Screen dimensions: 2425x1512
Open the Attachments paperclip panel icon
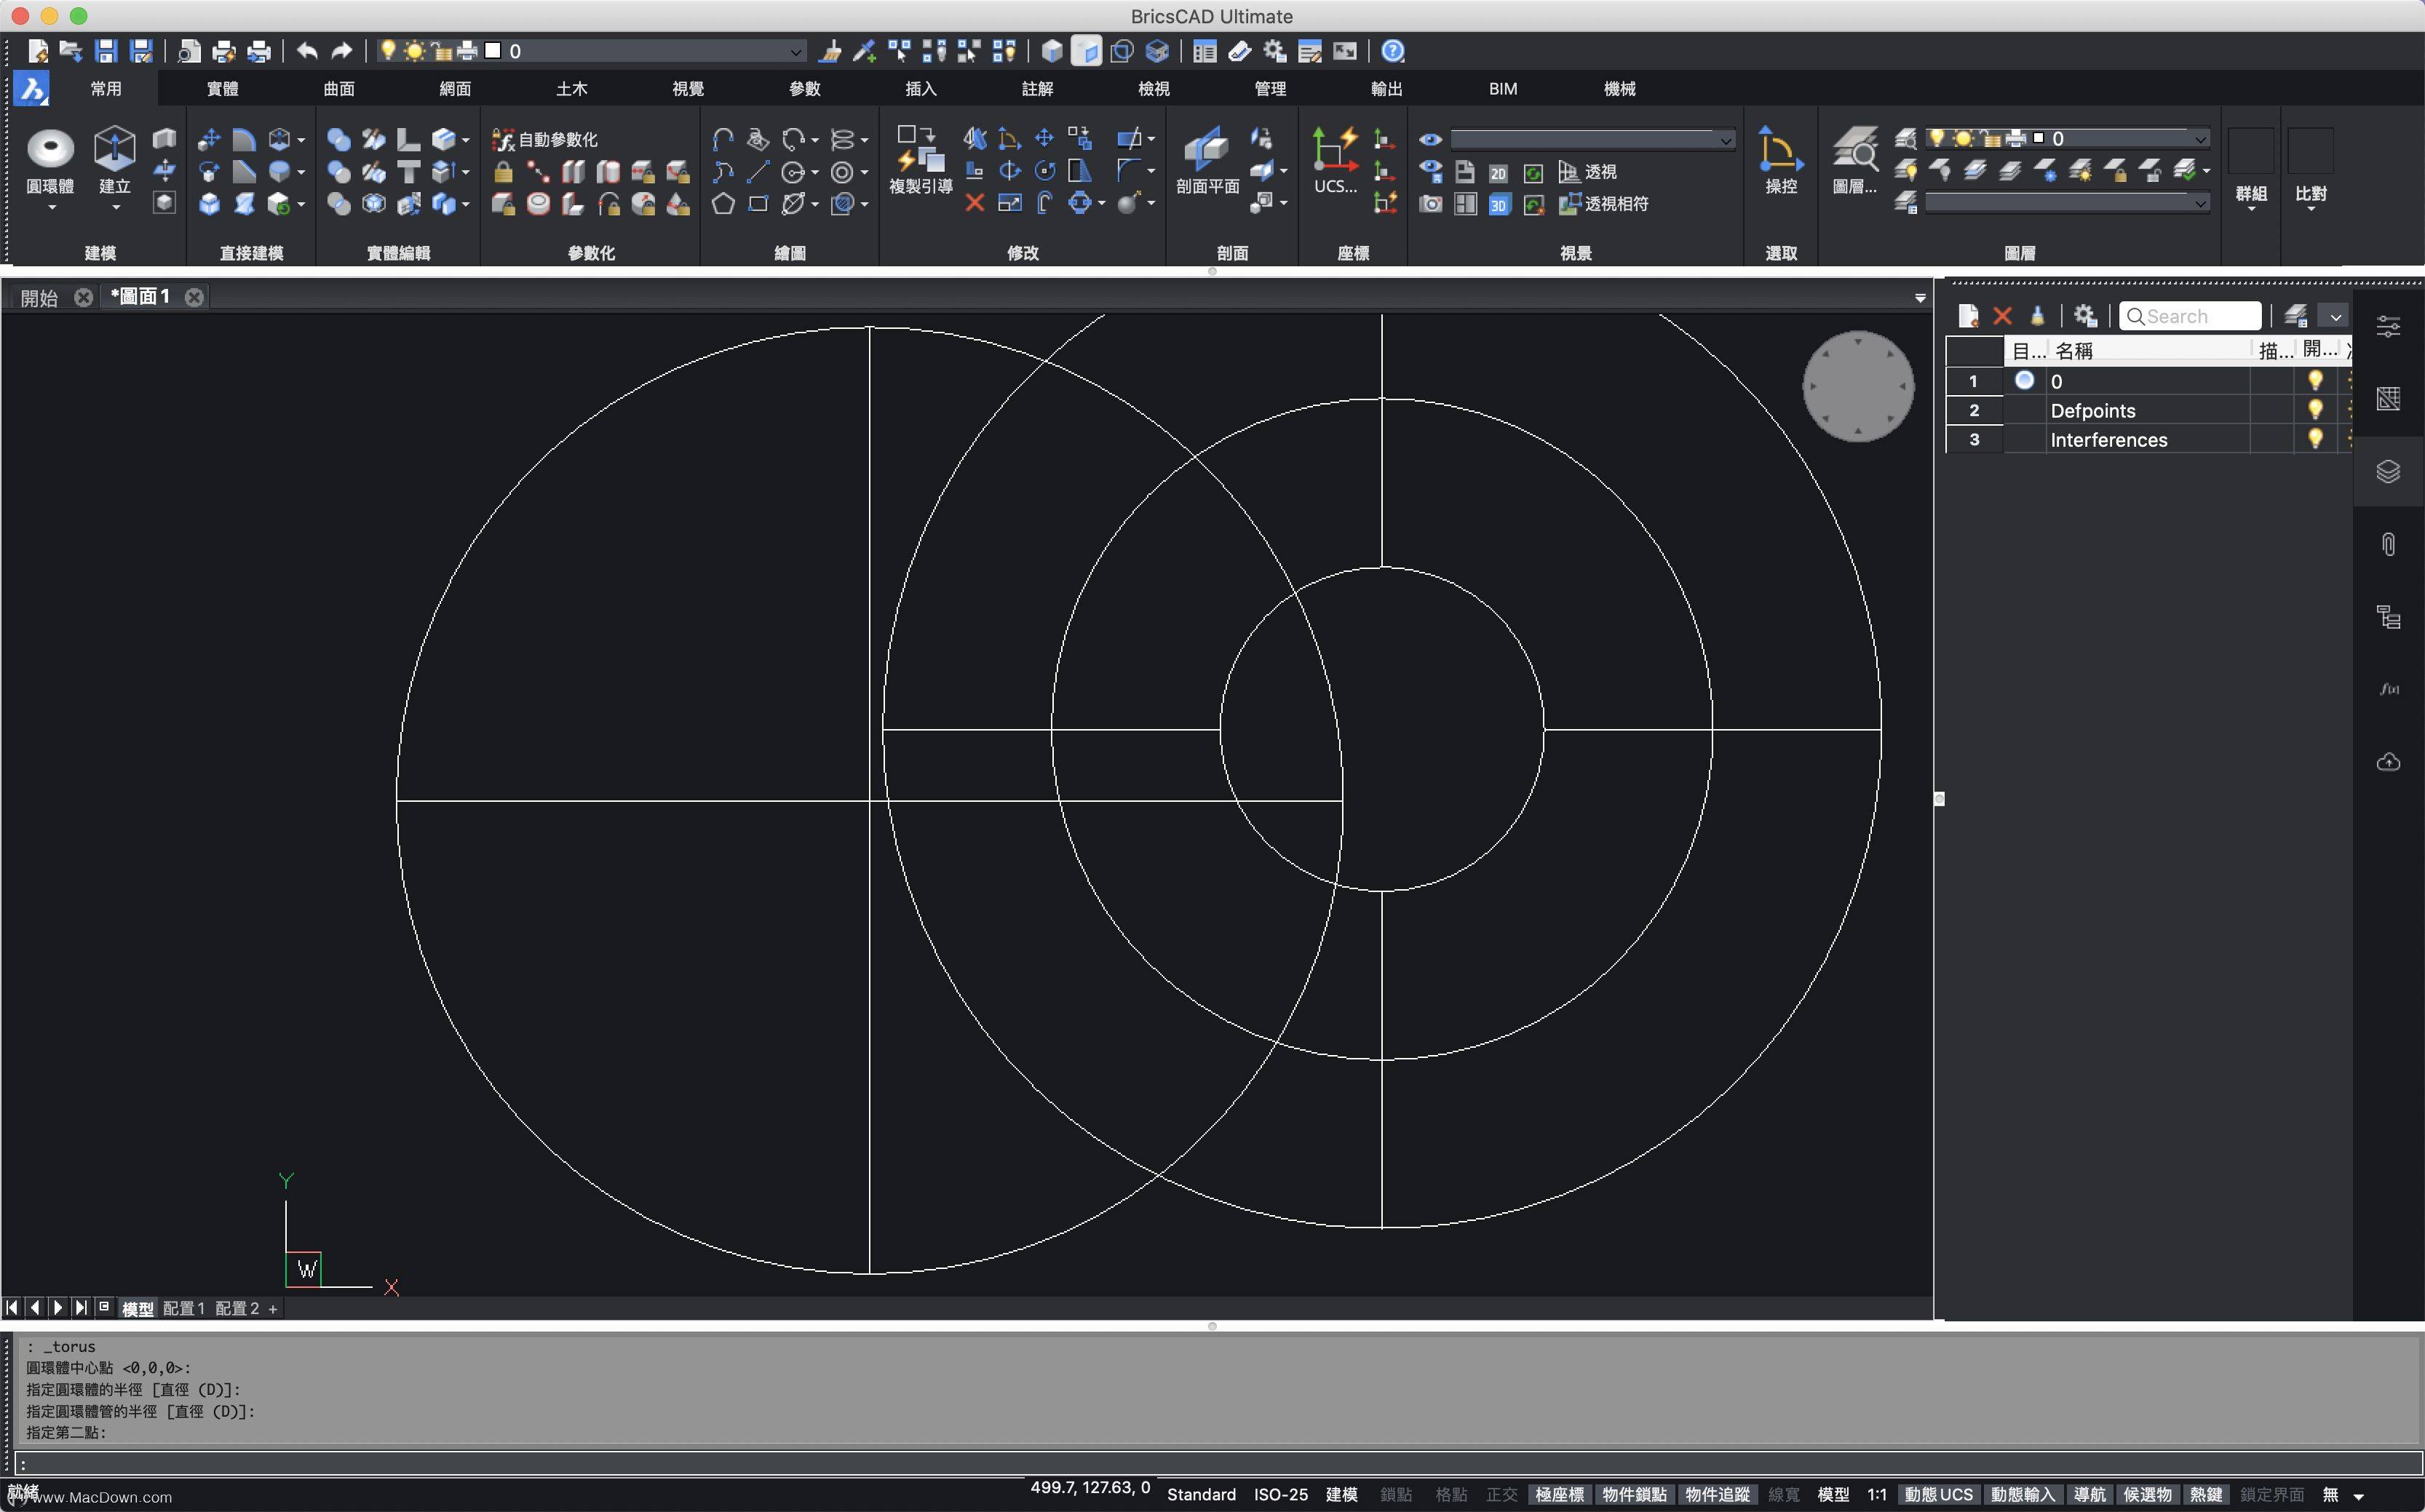click(x=2388, y=544)
